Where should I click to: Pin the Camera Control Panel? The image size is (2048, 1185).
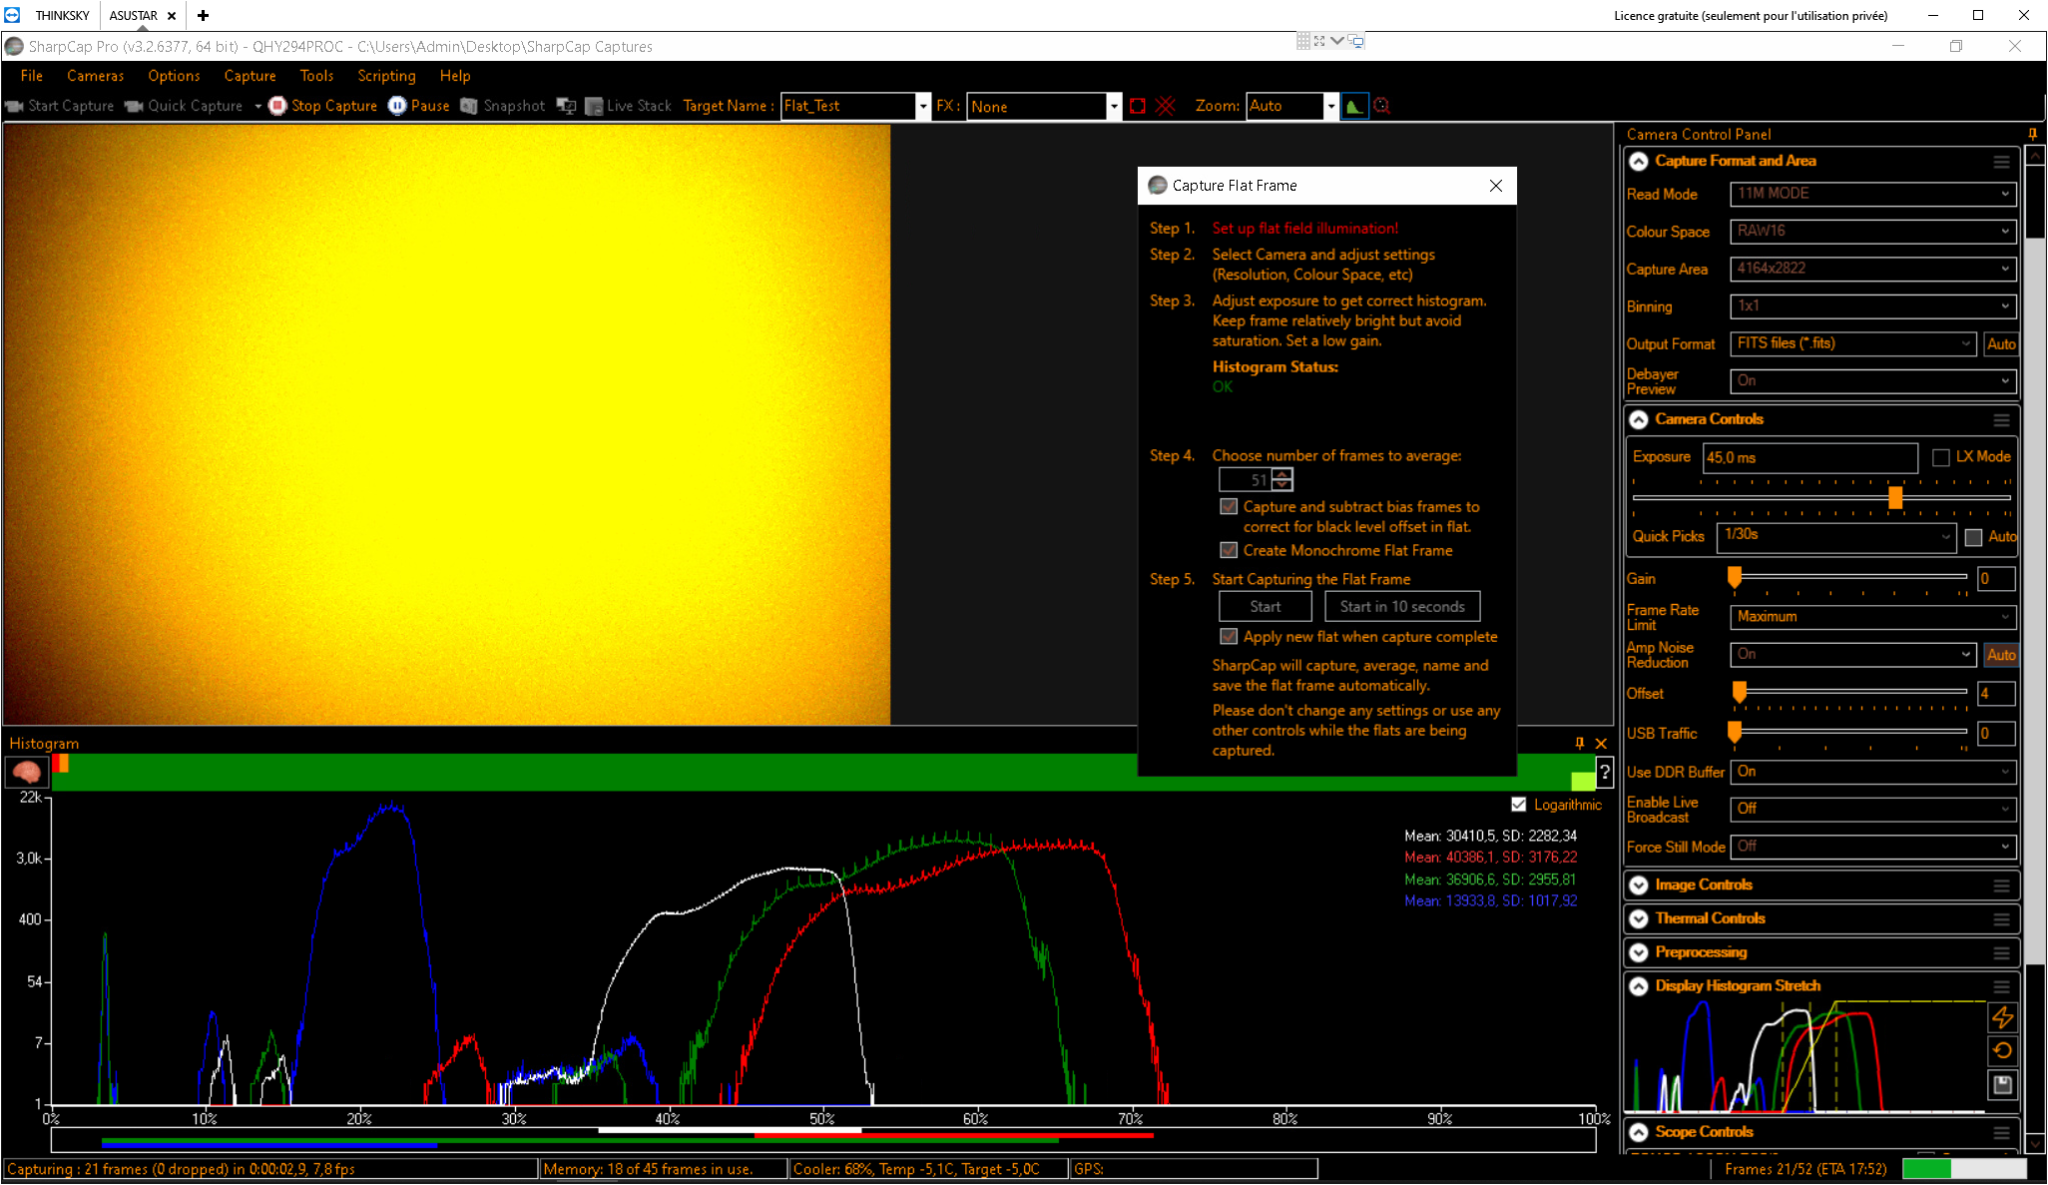click(x=2032, y=134)
